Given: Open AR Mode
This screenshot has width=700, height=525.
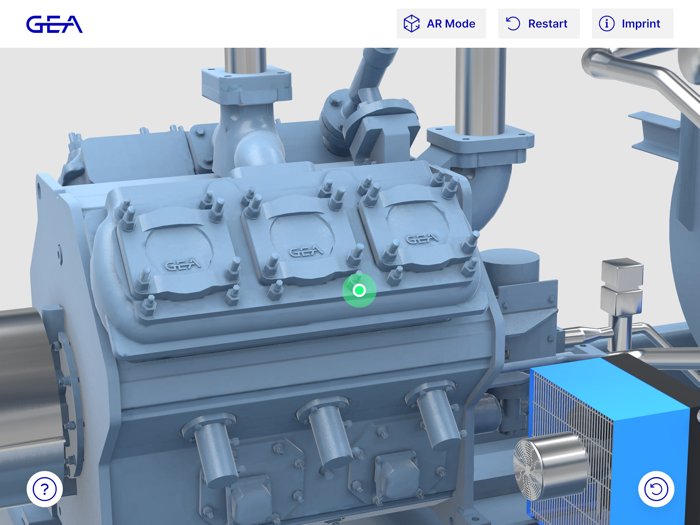Looking at the screenshot, I should (x=441, y=24).
